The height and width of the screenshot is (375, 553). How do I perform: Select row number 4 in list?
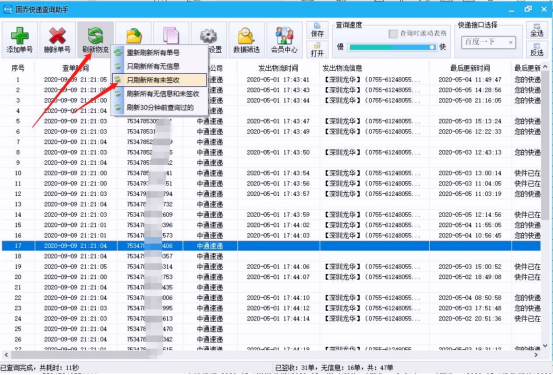[x=18, y=111]
